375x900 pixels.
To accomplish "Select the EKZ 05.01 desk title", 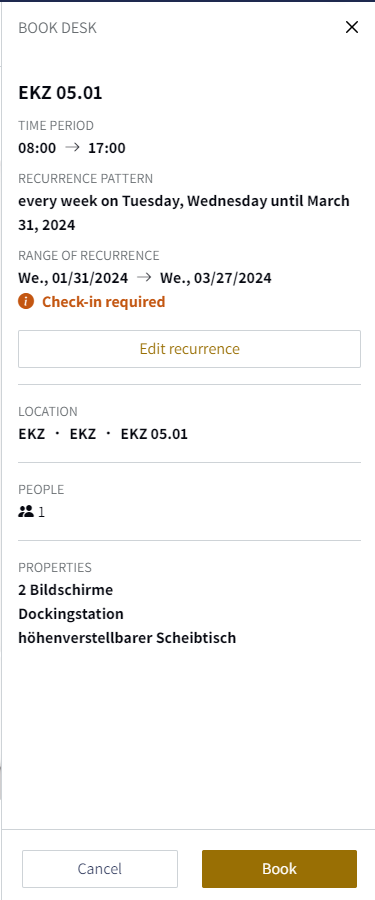I will click(x=60, y=92).
